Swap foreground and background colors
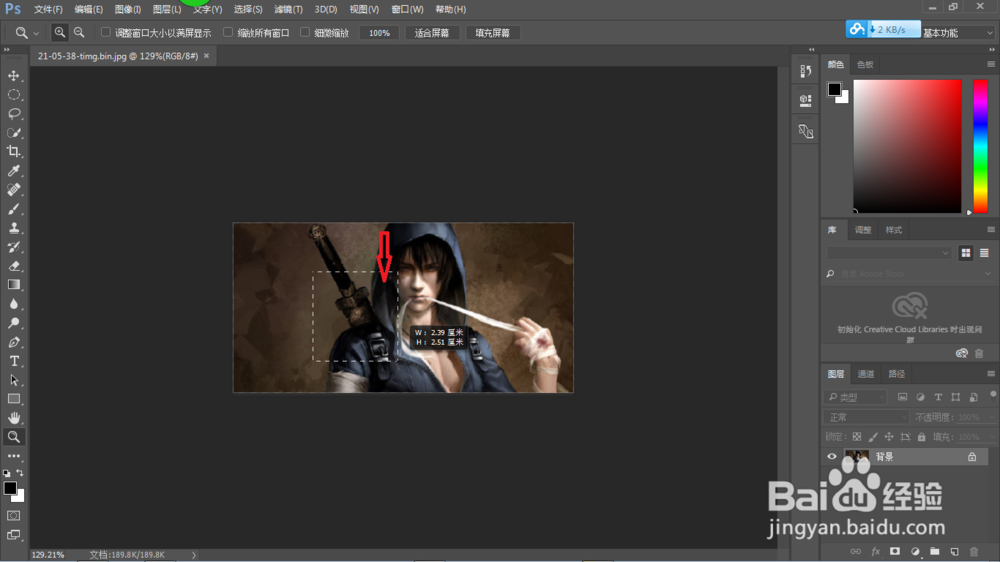The image size is (1000, 562). pyautogui.click(x=20, y=473)
